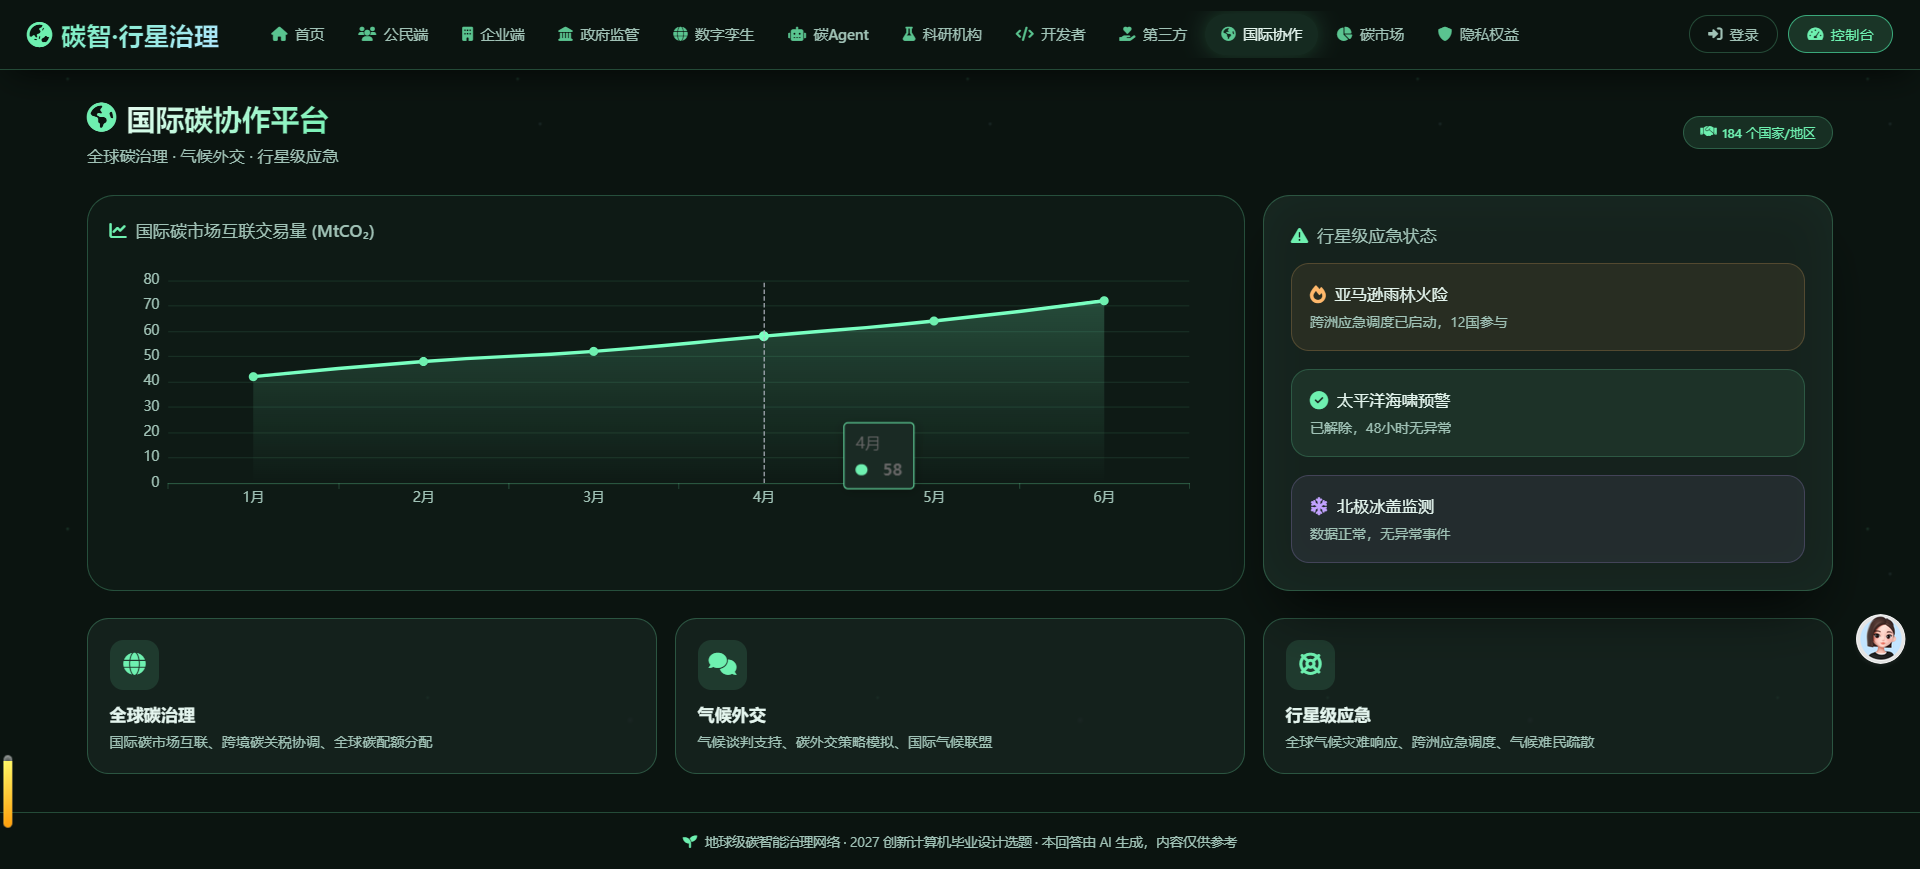Click the sprout icon in the footer
The height and width of the screenshot is (869, 1920).
tap(689, 842)
